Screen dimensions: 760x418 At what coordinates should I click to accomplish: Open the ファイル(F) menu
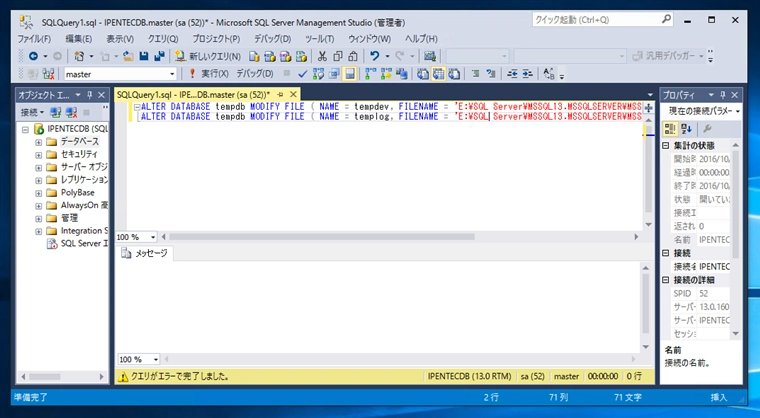[x=34, y=39]
